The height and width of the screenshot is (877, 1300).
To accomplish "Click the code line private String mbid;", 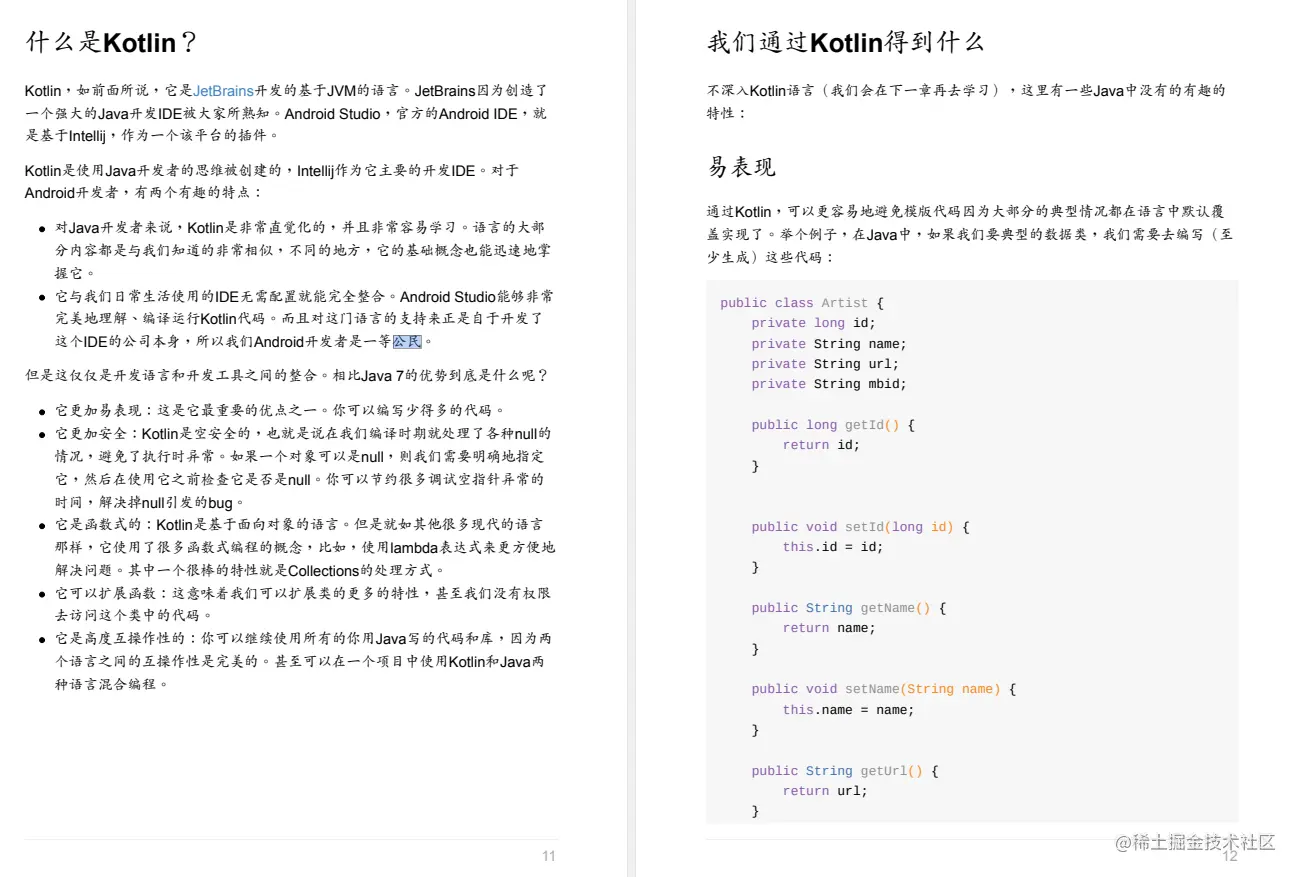I will pyautogui.click(x=829, y=384).
